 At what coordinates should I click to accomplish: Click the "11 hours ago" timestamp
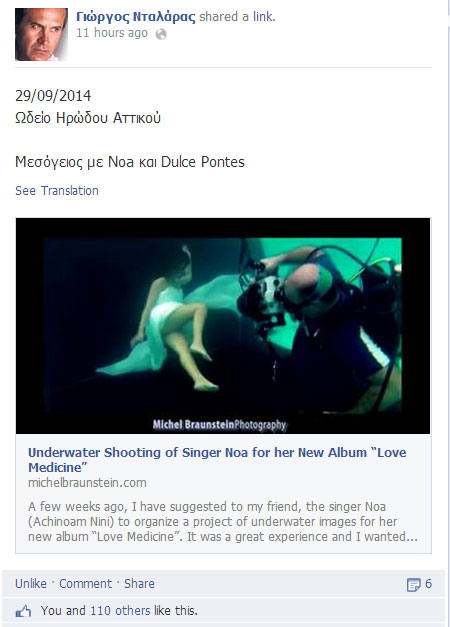[x=112, y=33]
